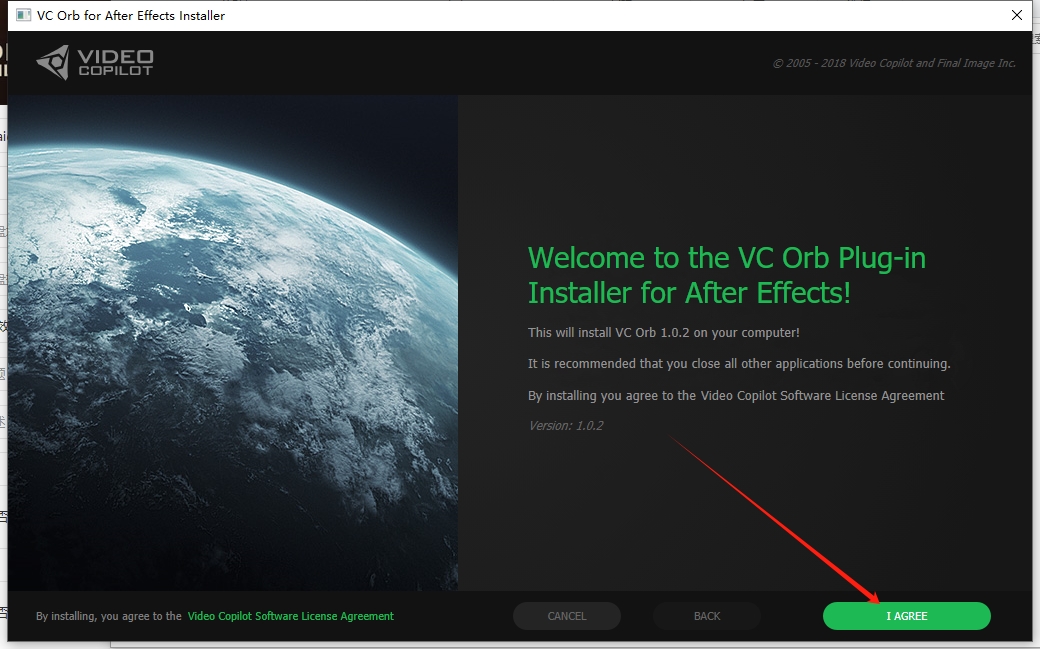The width and height of the screenshot is (1040, 649).
Task: Cancel the VC Orb installation
Action: tap(567, 616)
